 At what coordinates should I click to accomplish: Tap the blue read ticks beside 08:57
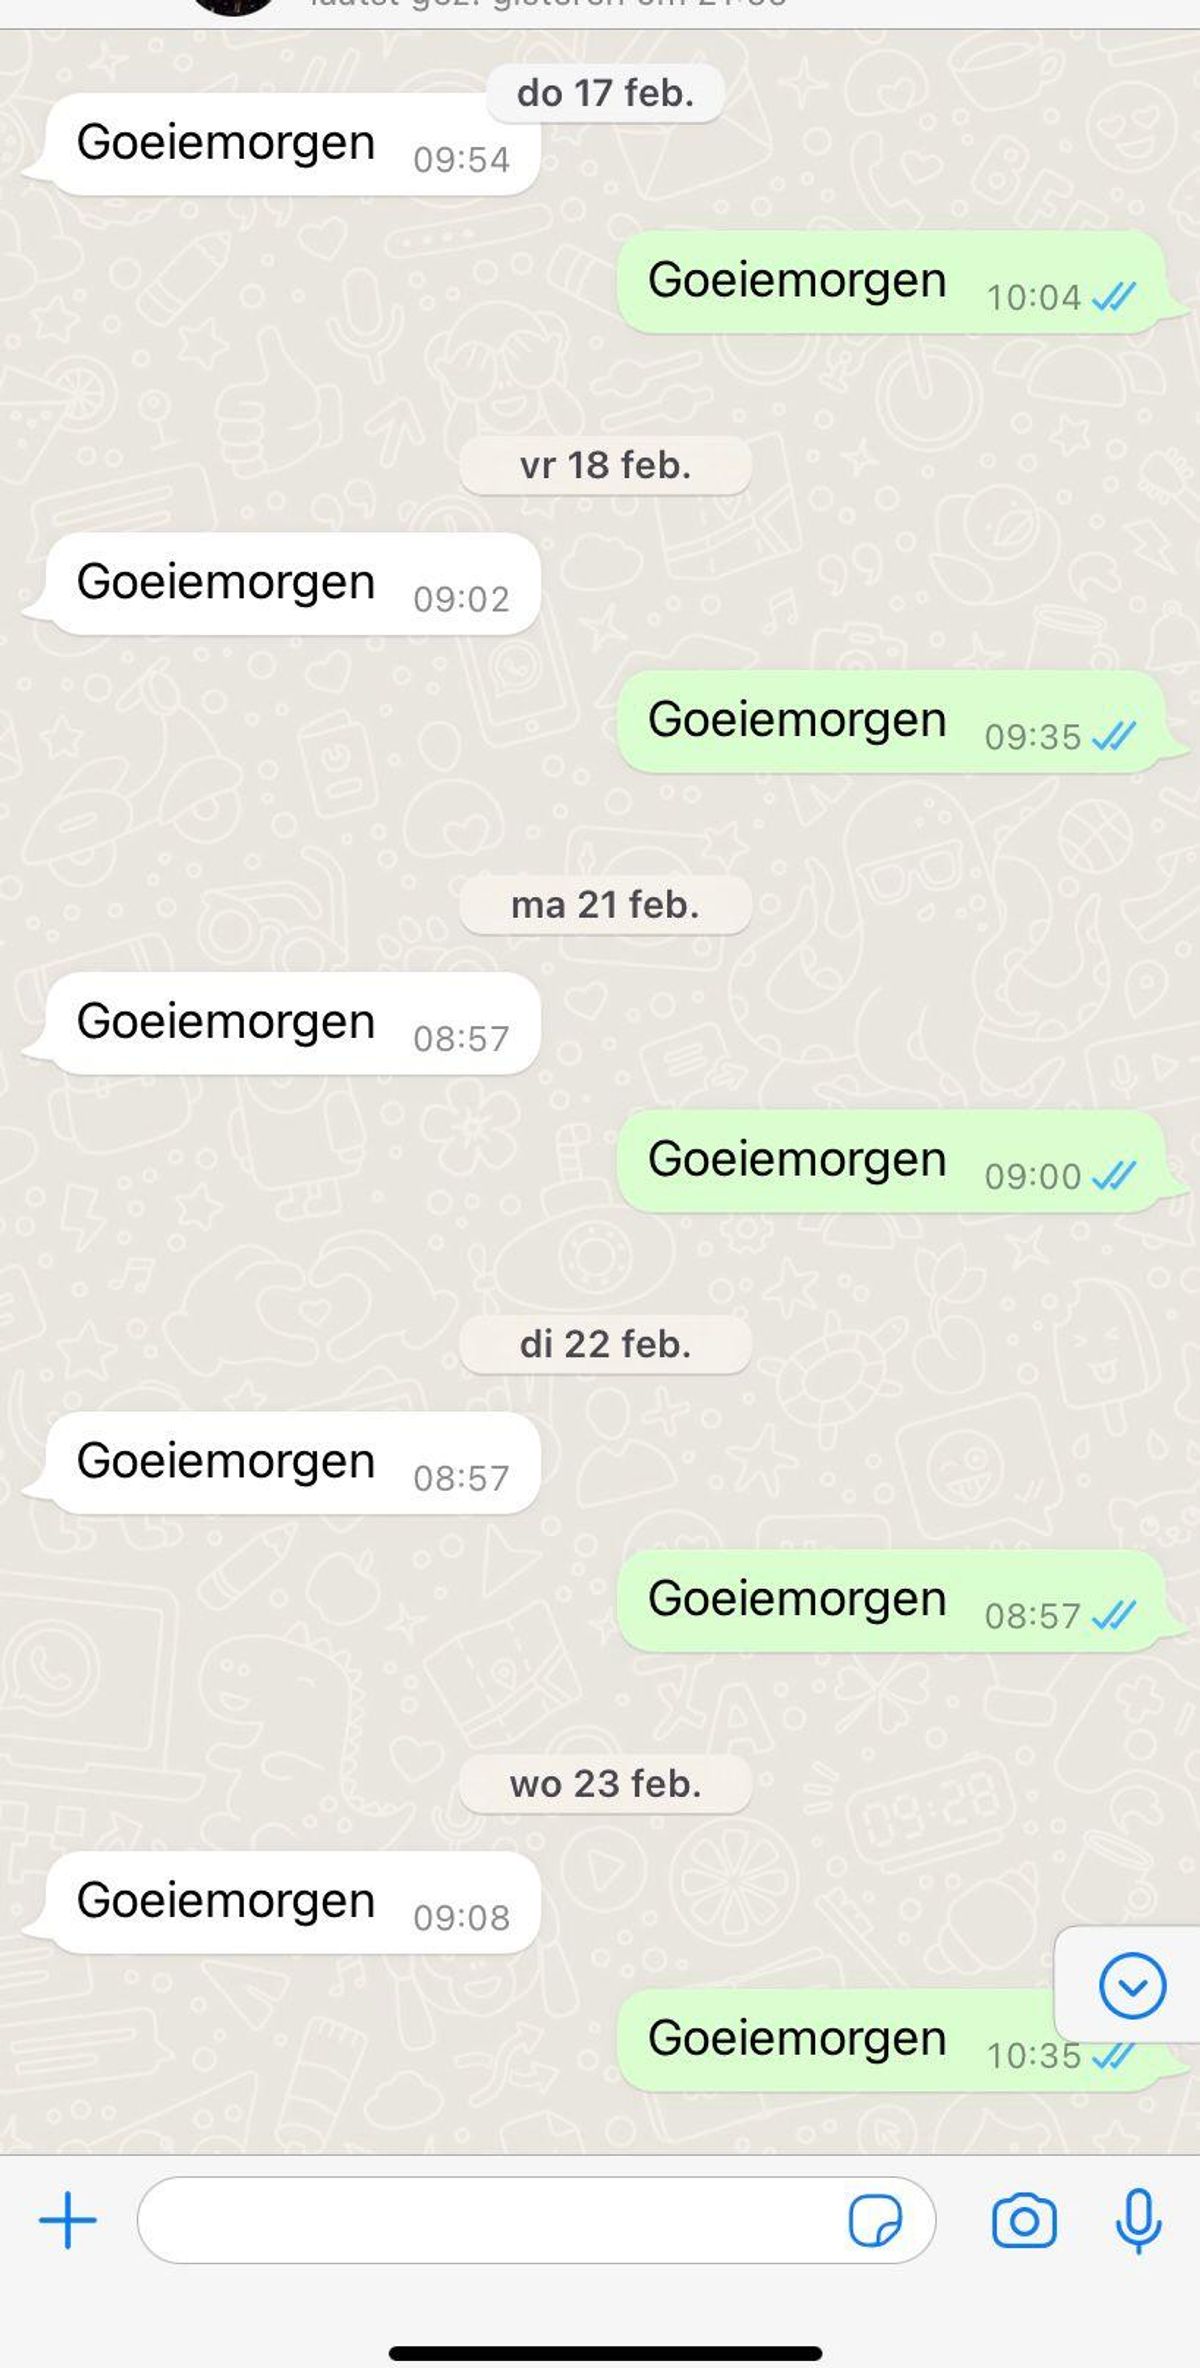pos(1114,1616)
